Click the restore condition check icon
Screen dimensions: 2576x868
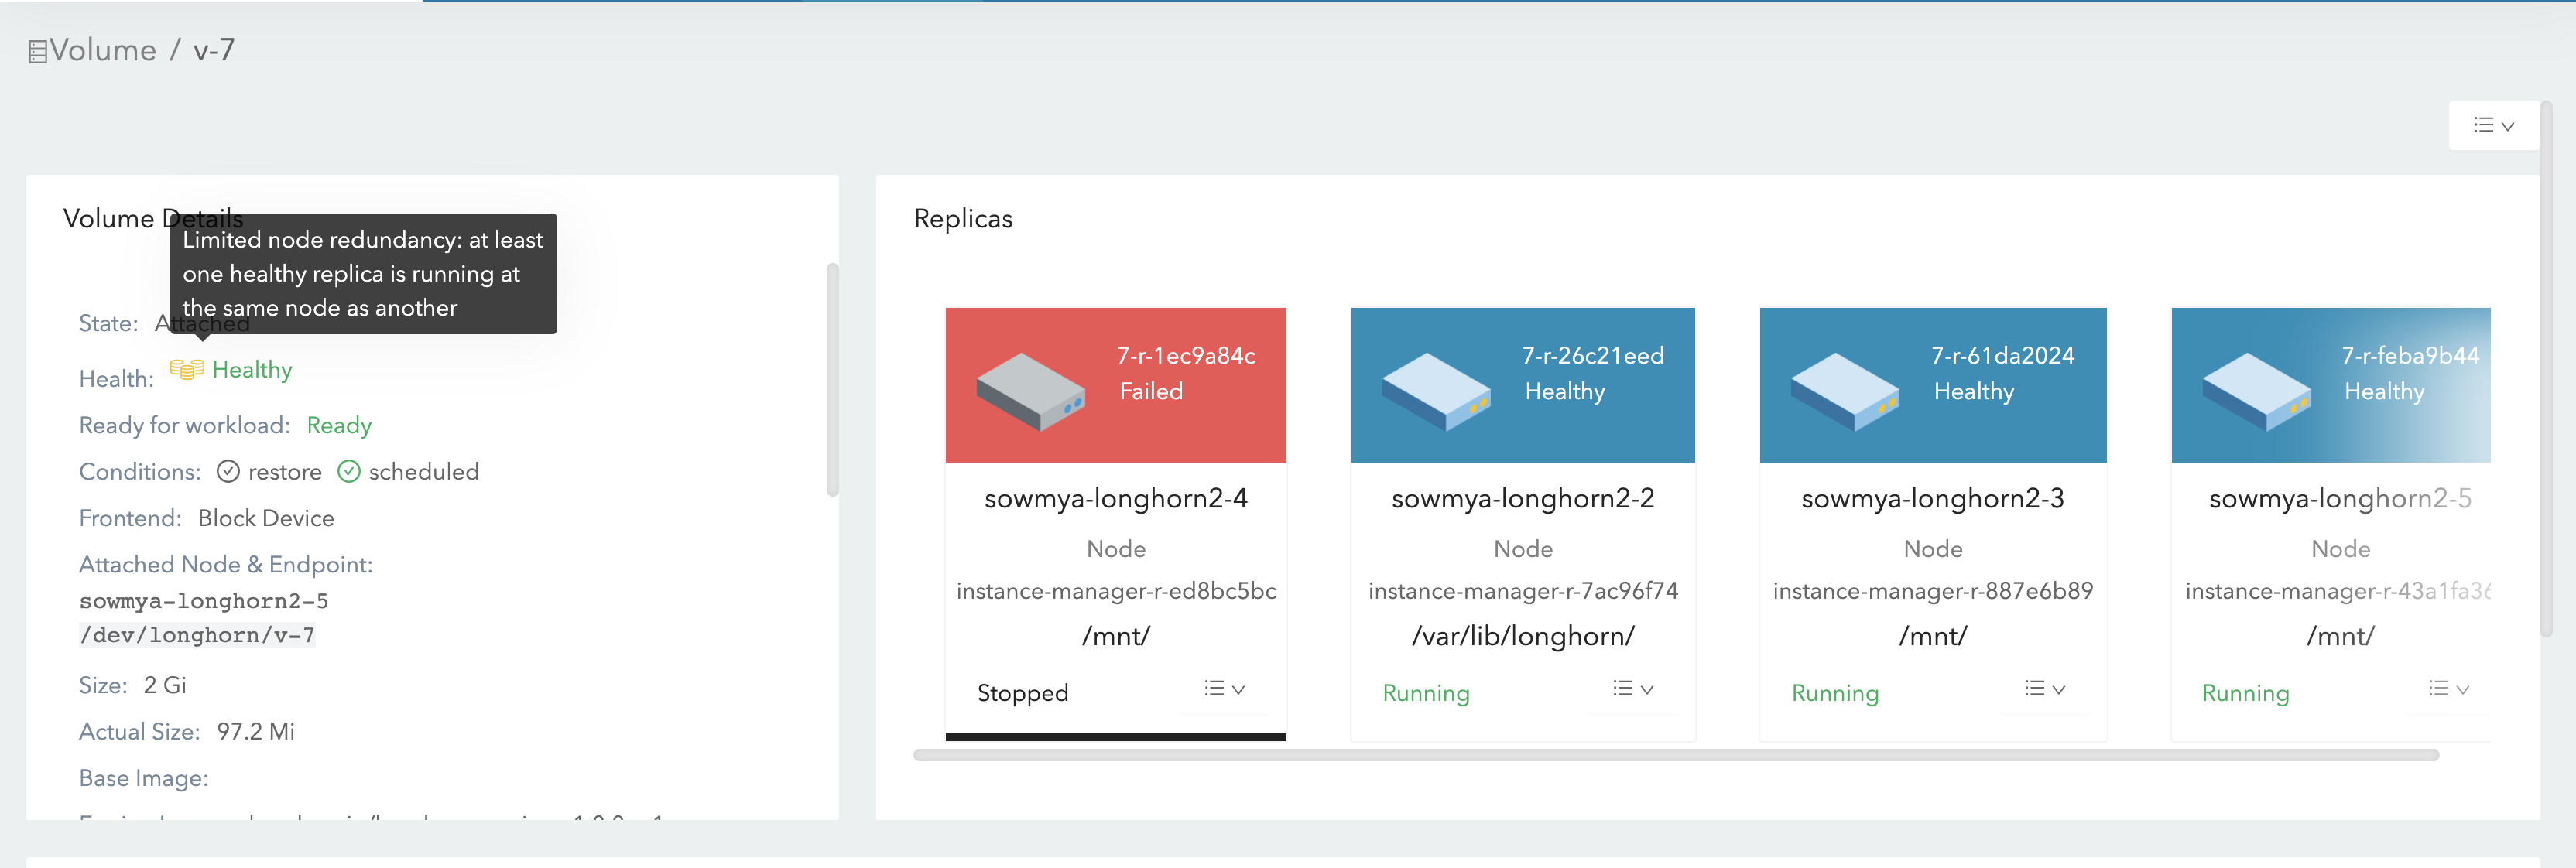228,471
